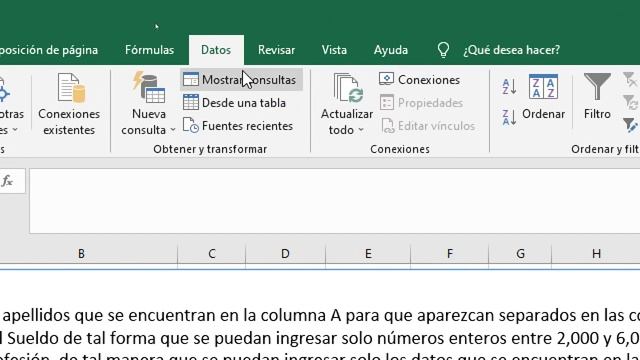Toggle the Filtro funnel
This screenshot has height=360, width=640.
click(x=597, y=97)
